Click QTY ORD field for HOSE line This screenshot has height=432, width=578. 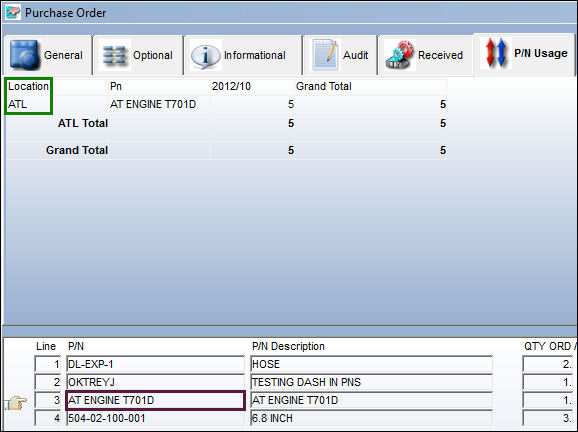[x=548, y=364]
